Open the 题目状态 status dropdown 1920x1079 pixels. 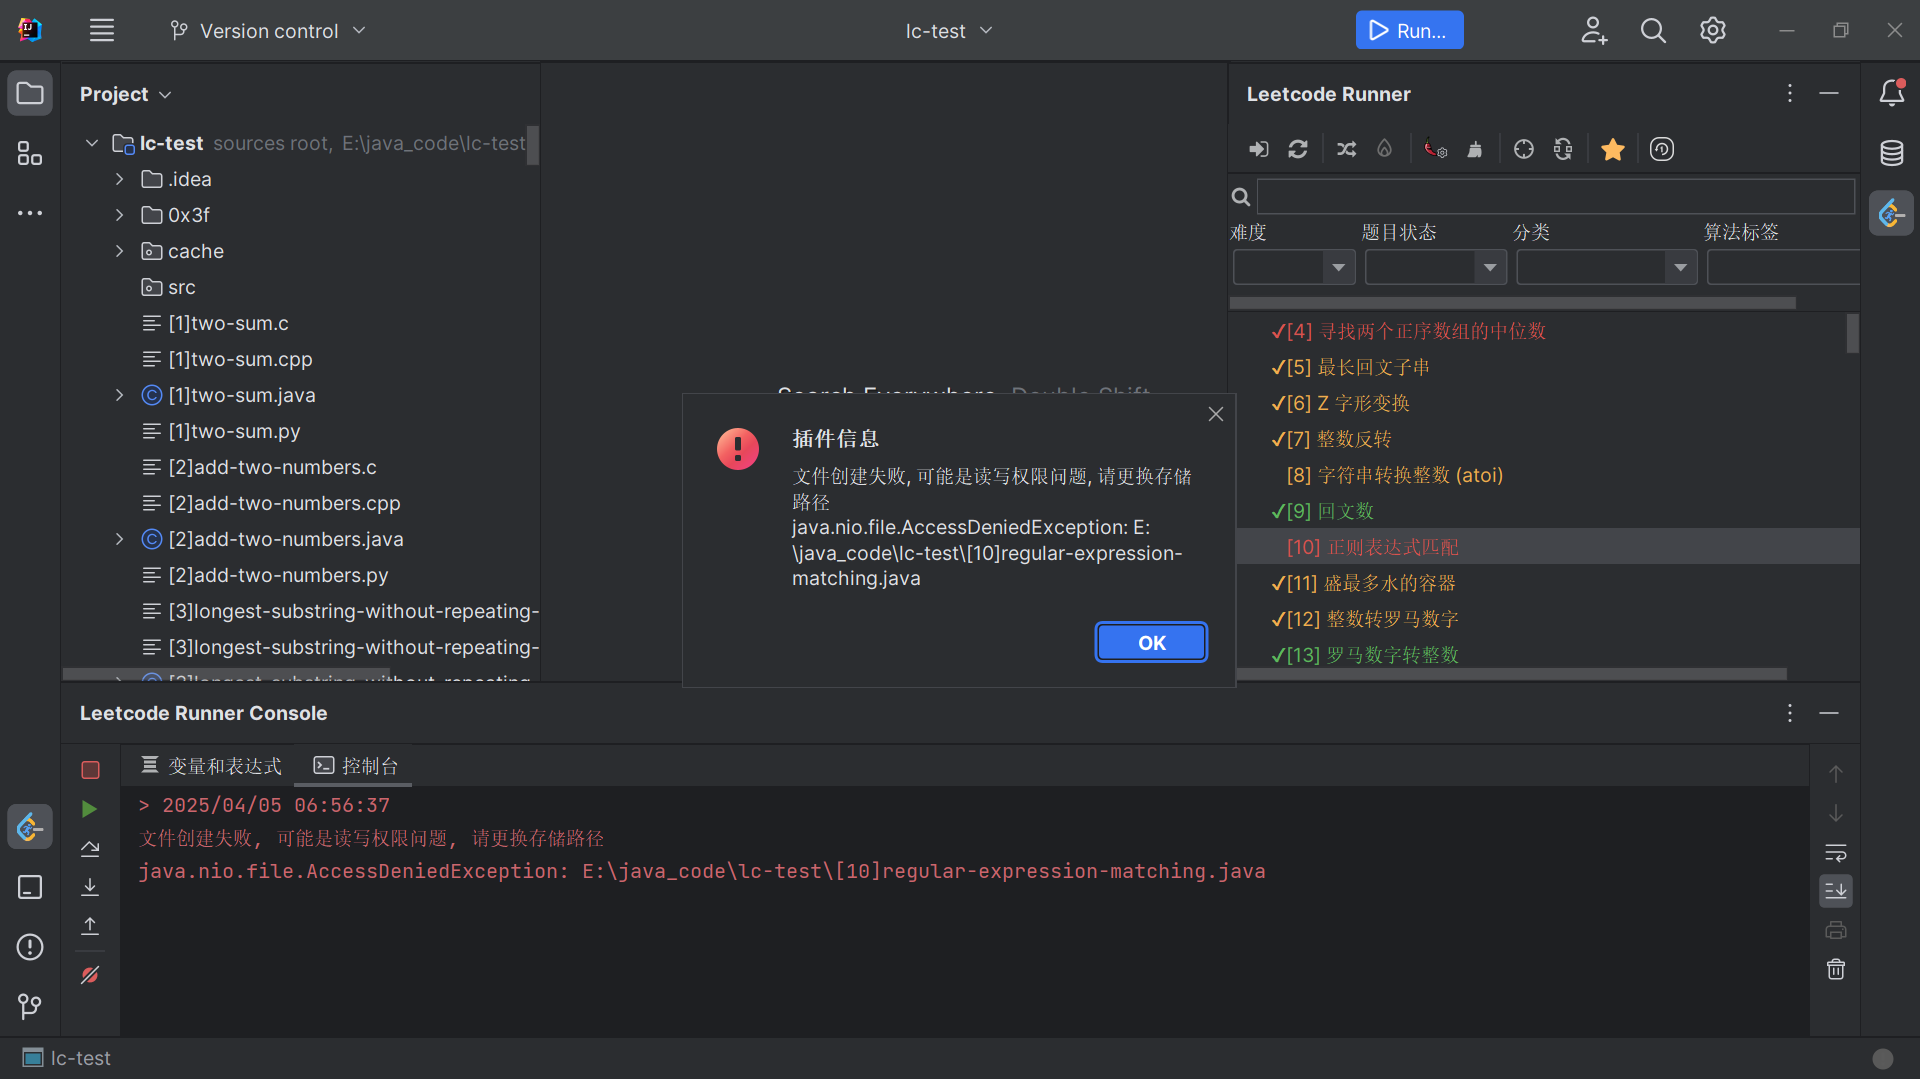pos(1436,267)
